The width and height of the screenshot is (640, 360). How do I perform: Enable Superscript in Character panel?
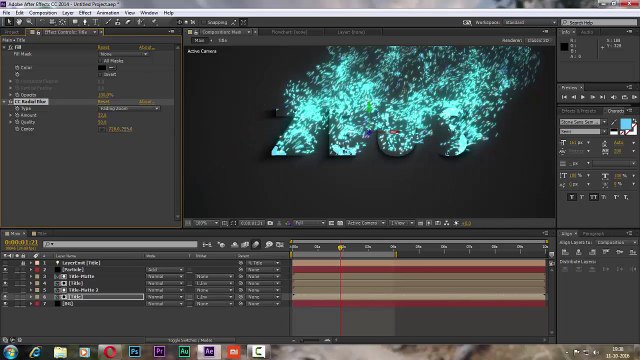tap(616, 197)
